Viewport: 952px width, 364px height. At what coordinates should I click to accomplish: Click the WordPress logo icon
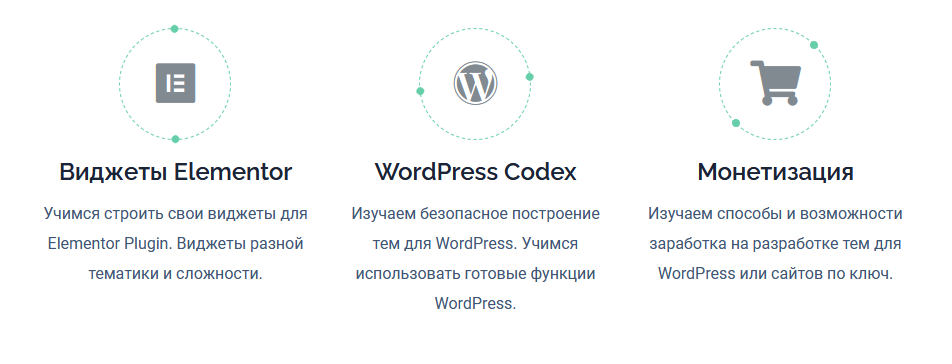(x=475, y=83)
